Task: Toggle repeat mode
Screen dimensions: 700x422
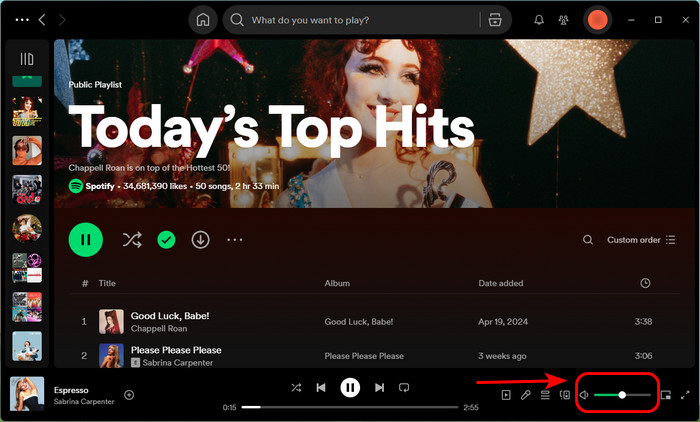Action: pyautogui.click(x=404, y=388)
